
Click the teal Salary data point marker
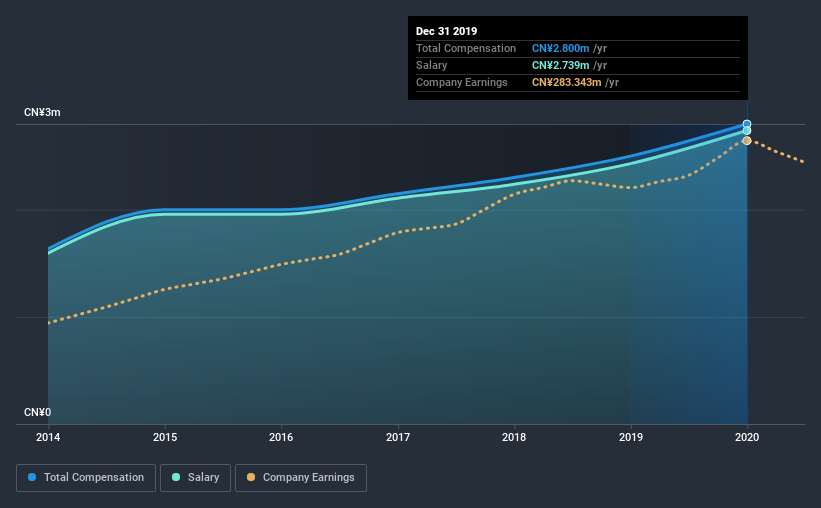tap(747, 131)
